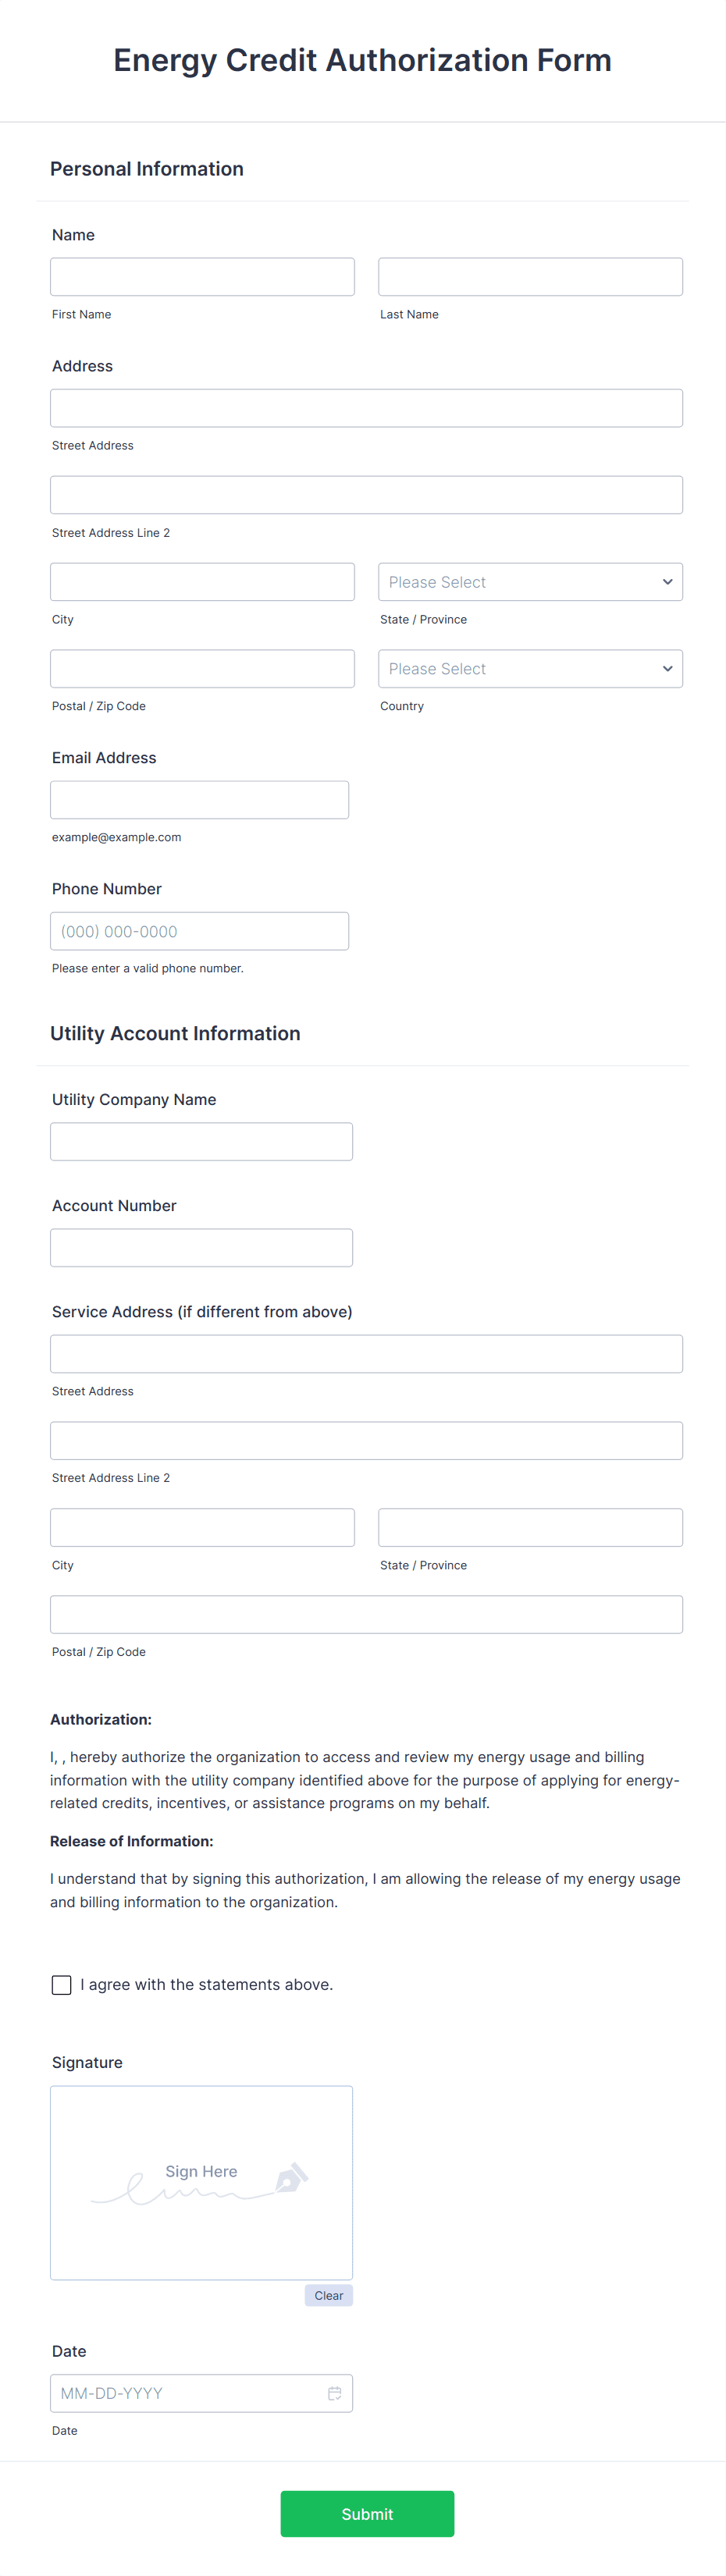The image size is (726, 2576).
Task: Click the Phone Number field showing (000) 000-0000
Action: pos(199,930)
